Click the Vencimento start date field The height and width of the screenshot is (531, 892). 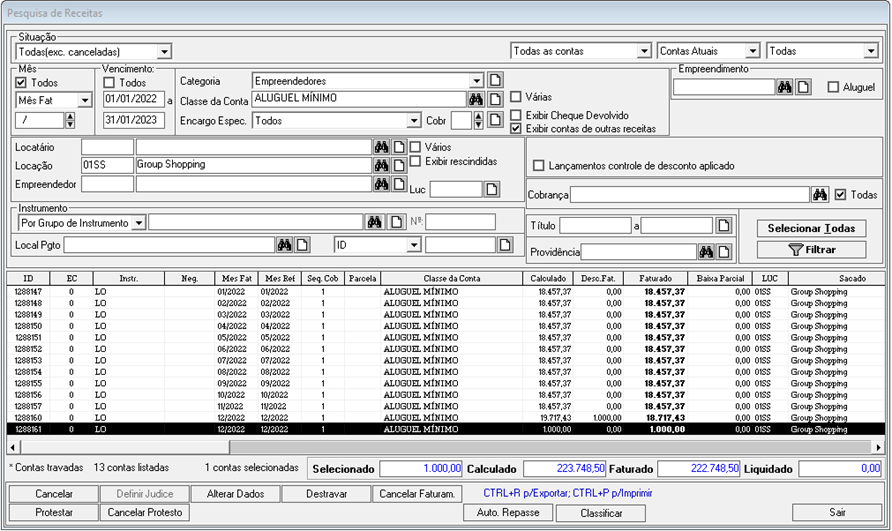pyautogui.click(x=134, y=99)
